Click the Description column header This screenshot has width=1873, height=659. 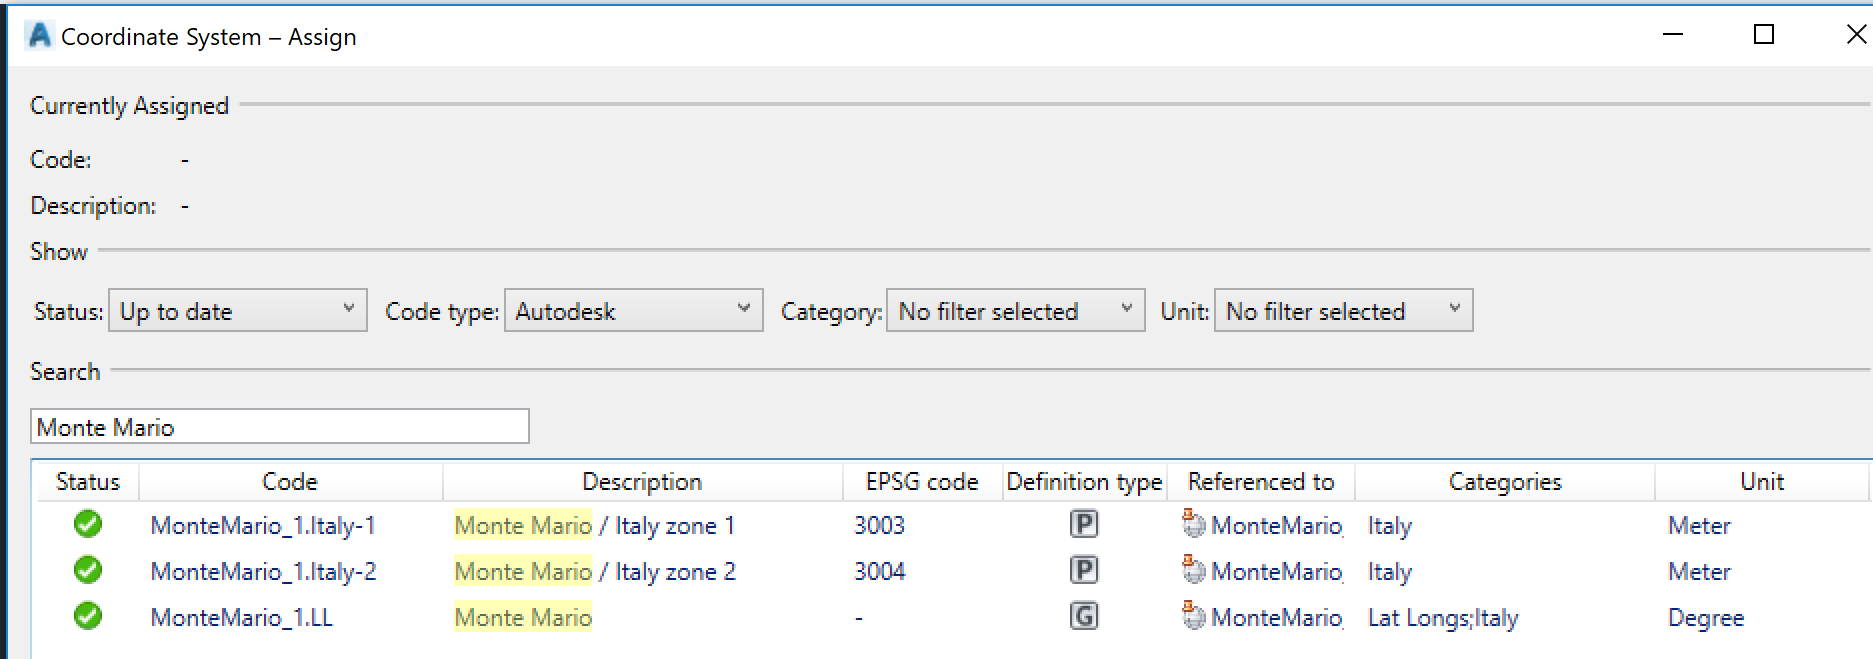point(642,482)
